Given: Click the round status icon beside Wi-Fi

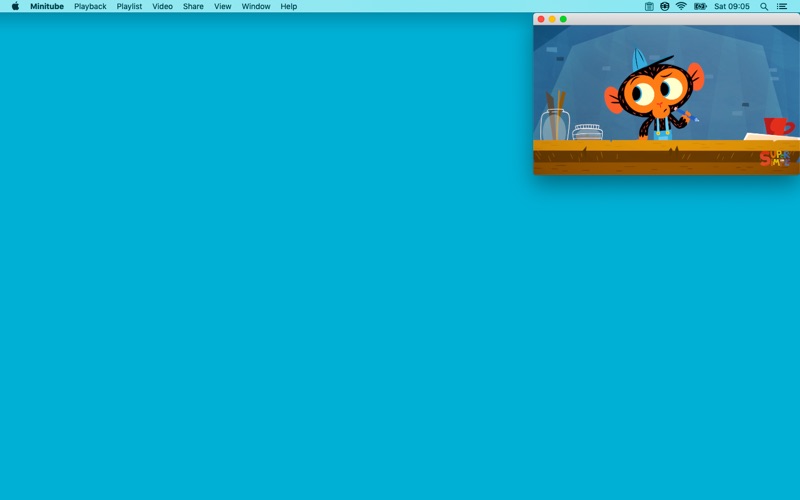Looking at the screenshot, I should click(x=665, y=6).
